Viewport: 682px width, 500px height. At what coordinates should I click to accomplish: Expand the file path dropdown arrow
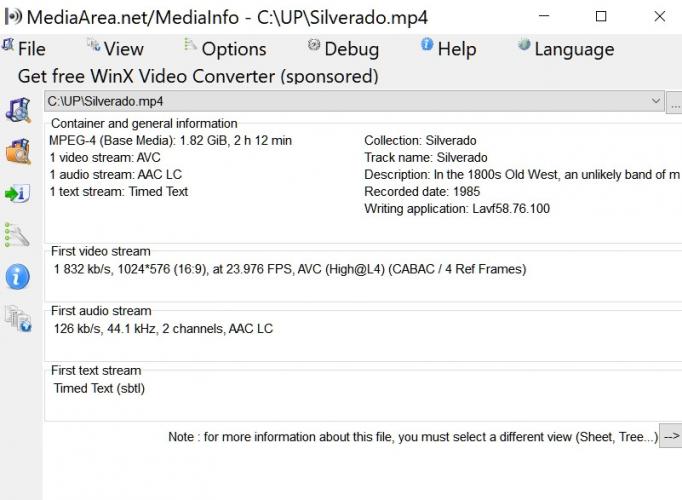[x=655, y=101]
